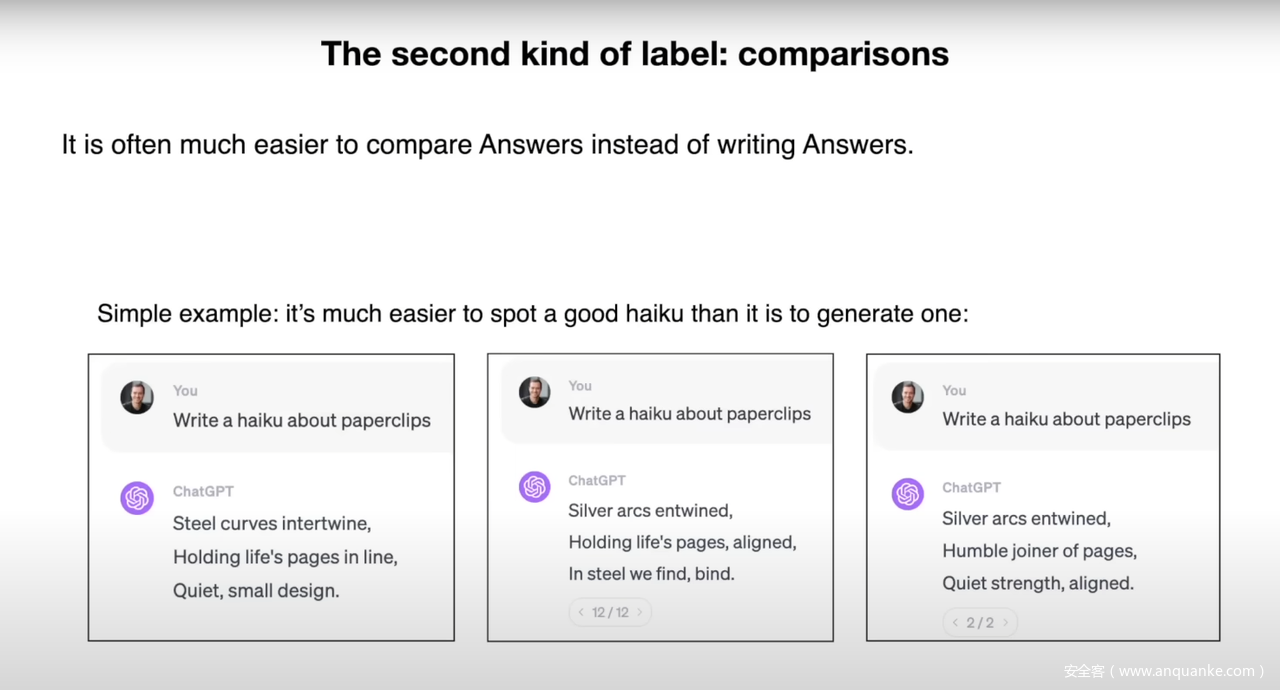Click the ChatGPT logo in the chat with the 12/12 pager

(x=535, y=487)
